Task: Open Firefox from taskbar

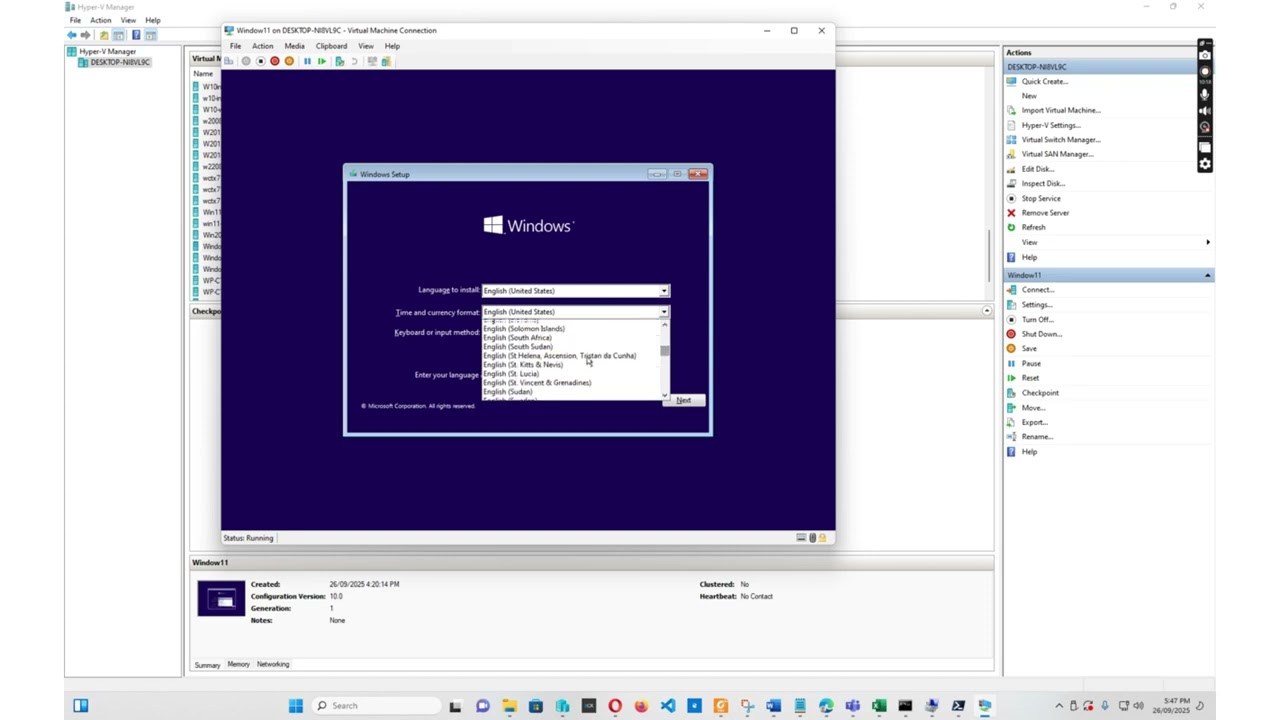Action: pos(641,706)
